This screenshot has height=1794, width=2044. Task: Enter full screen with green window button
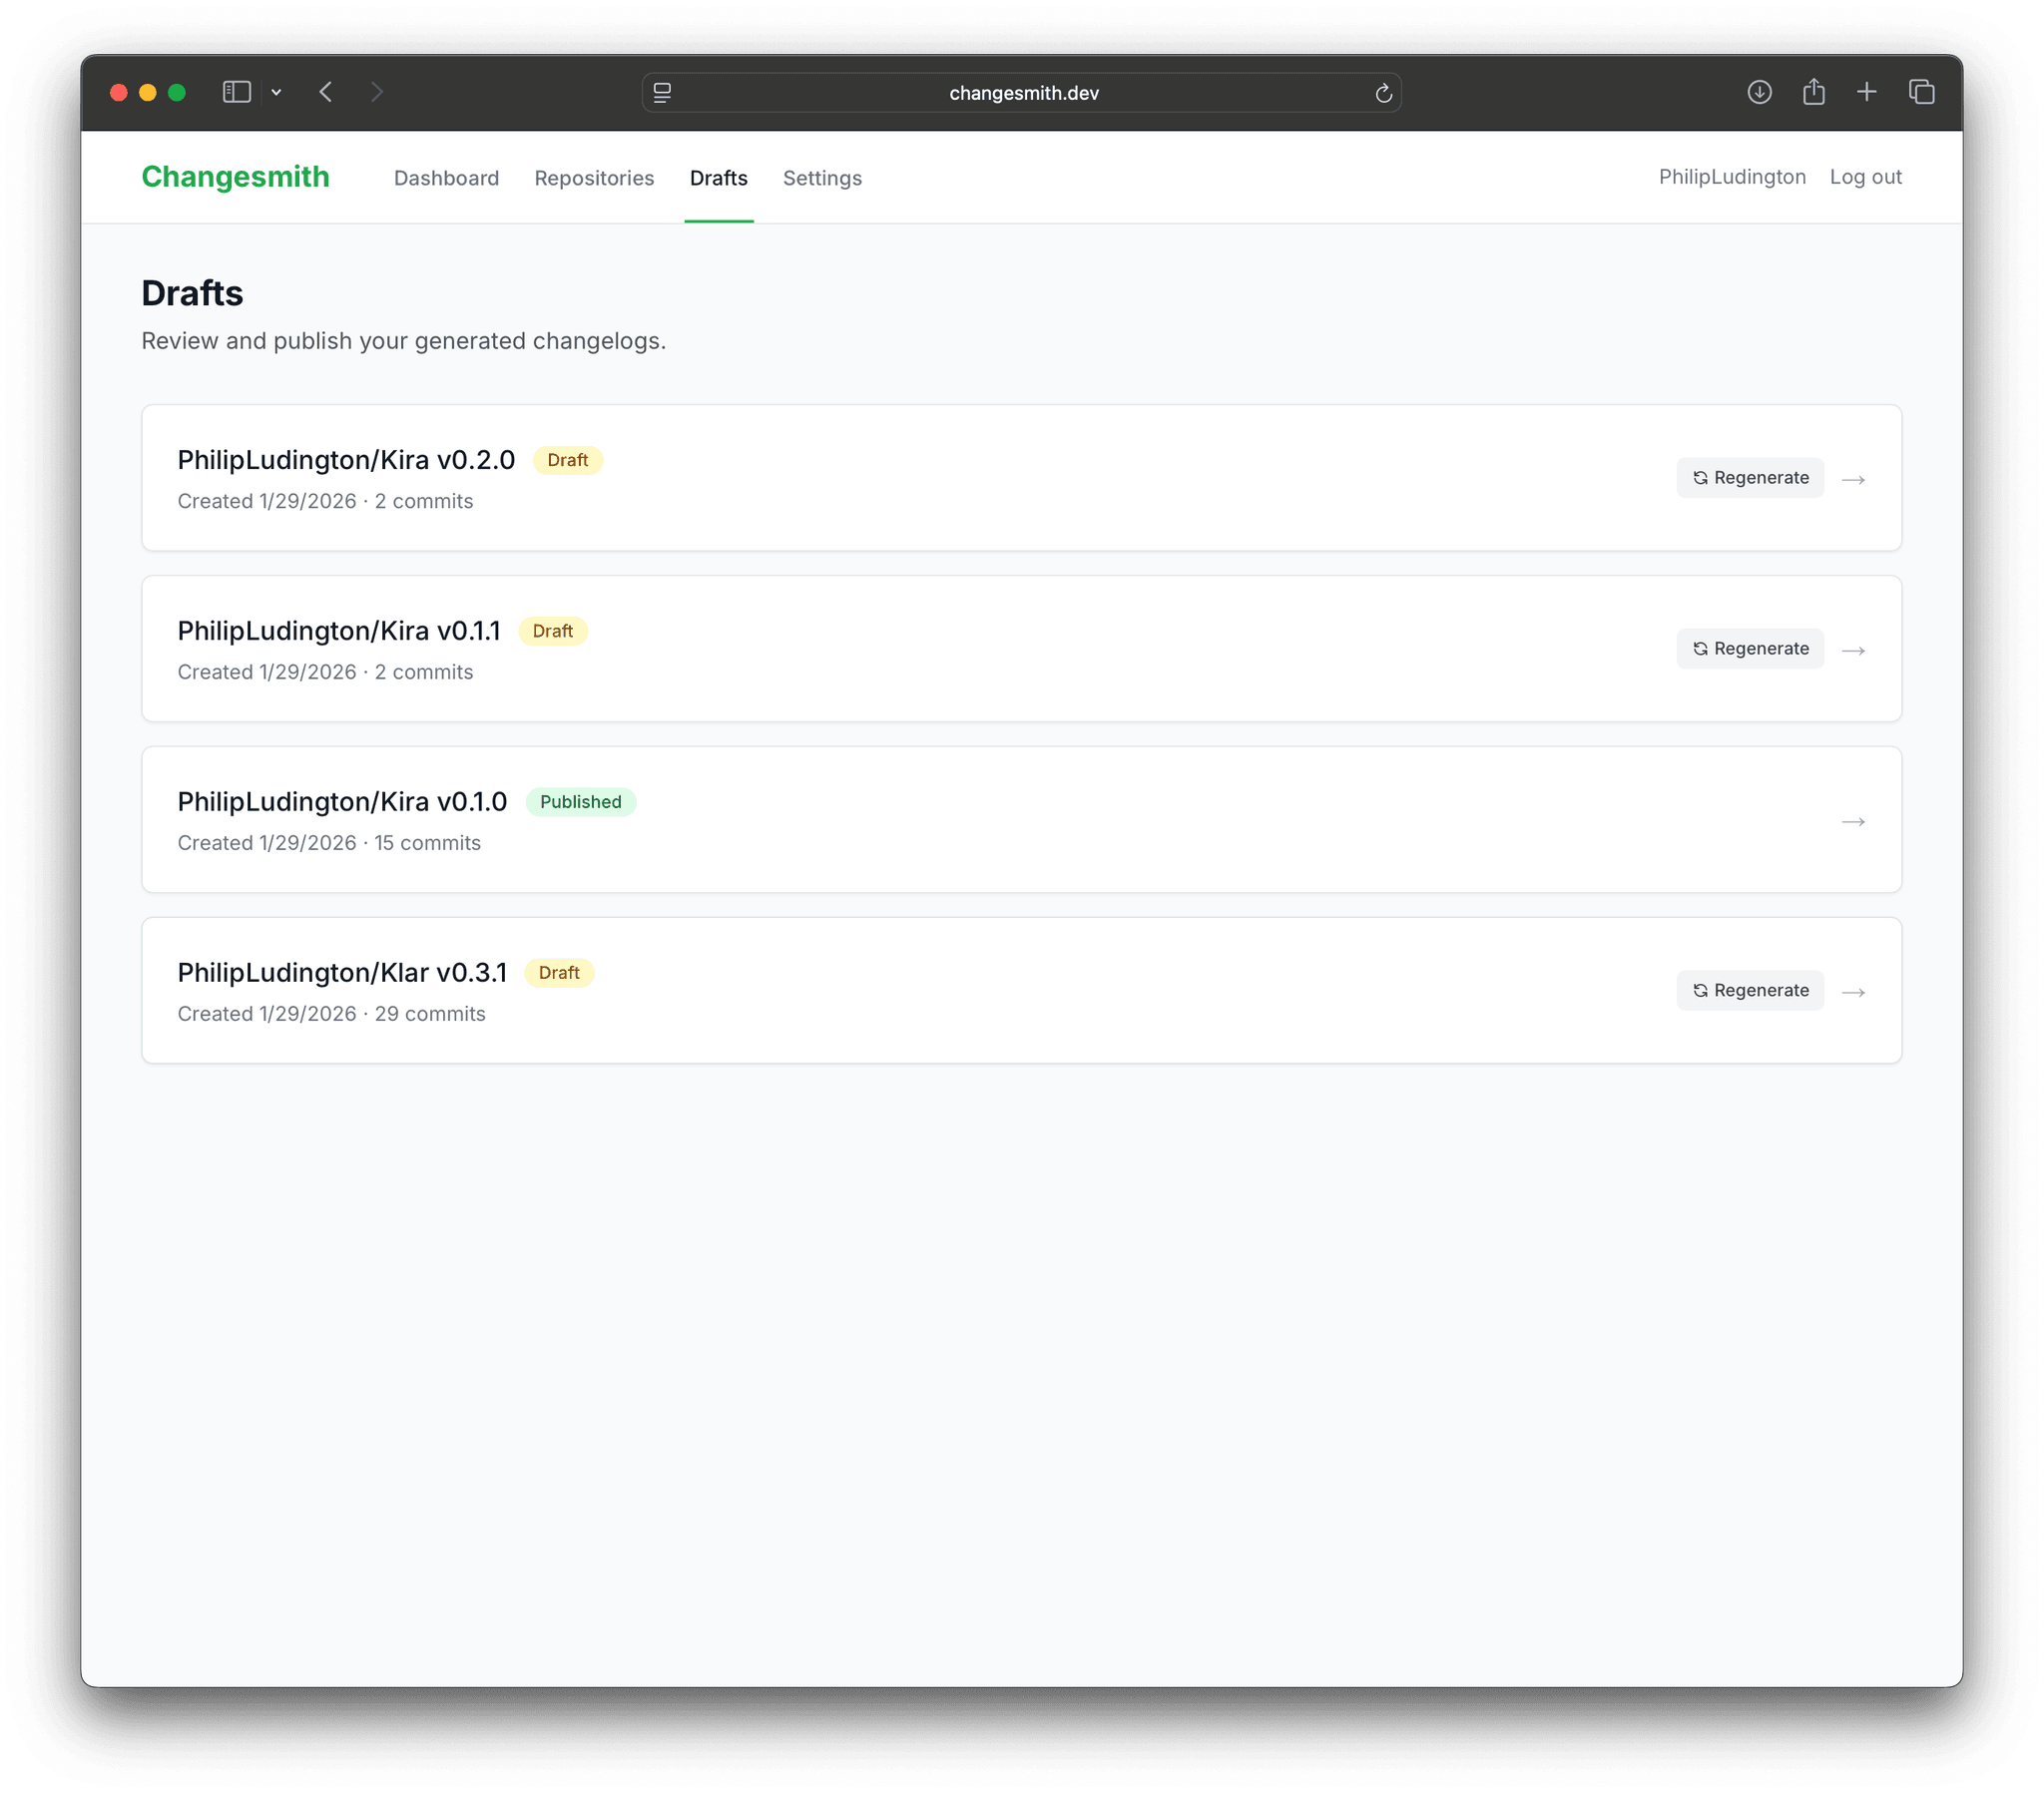coord(177,93)
